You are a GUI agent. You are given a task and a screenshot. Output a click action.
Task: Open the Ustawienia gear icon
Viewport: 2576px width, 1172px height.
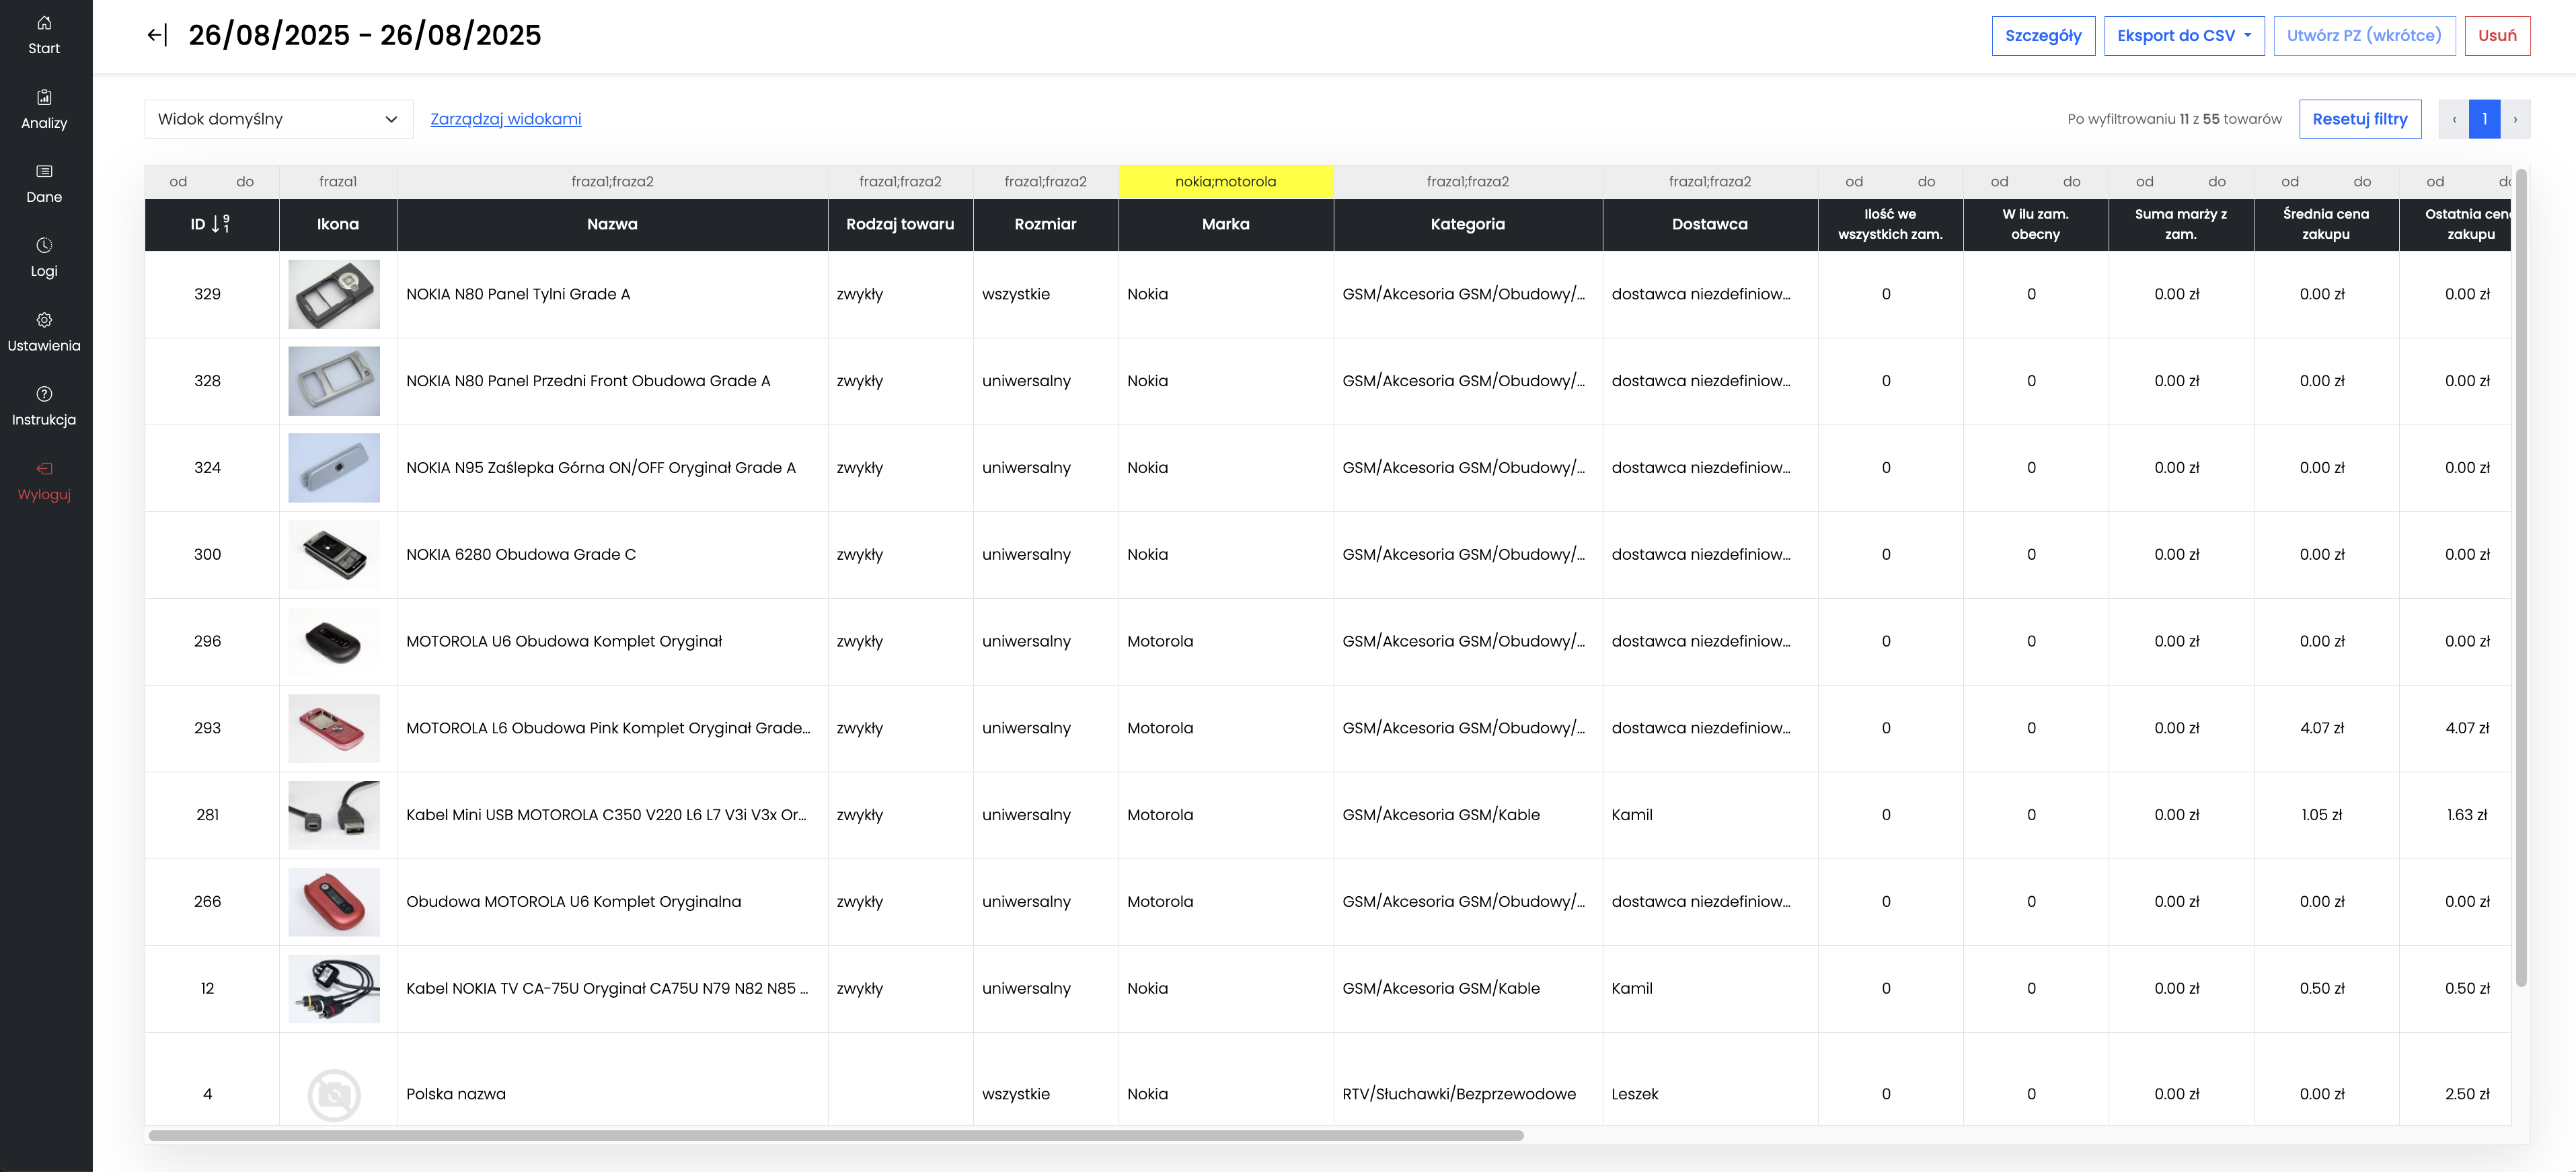(x=44, y=320)
